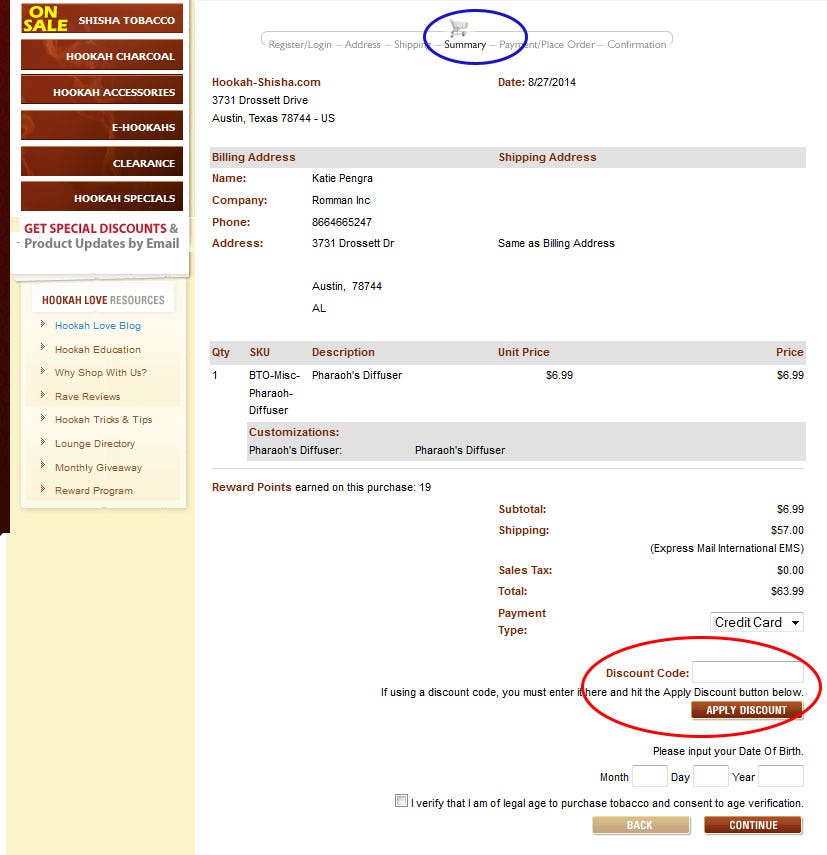
Task: Open the Hookah Love Blog link
Action: coord(98,326)
